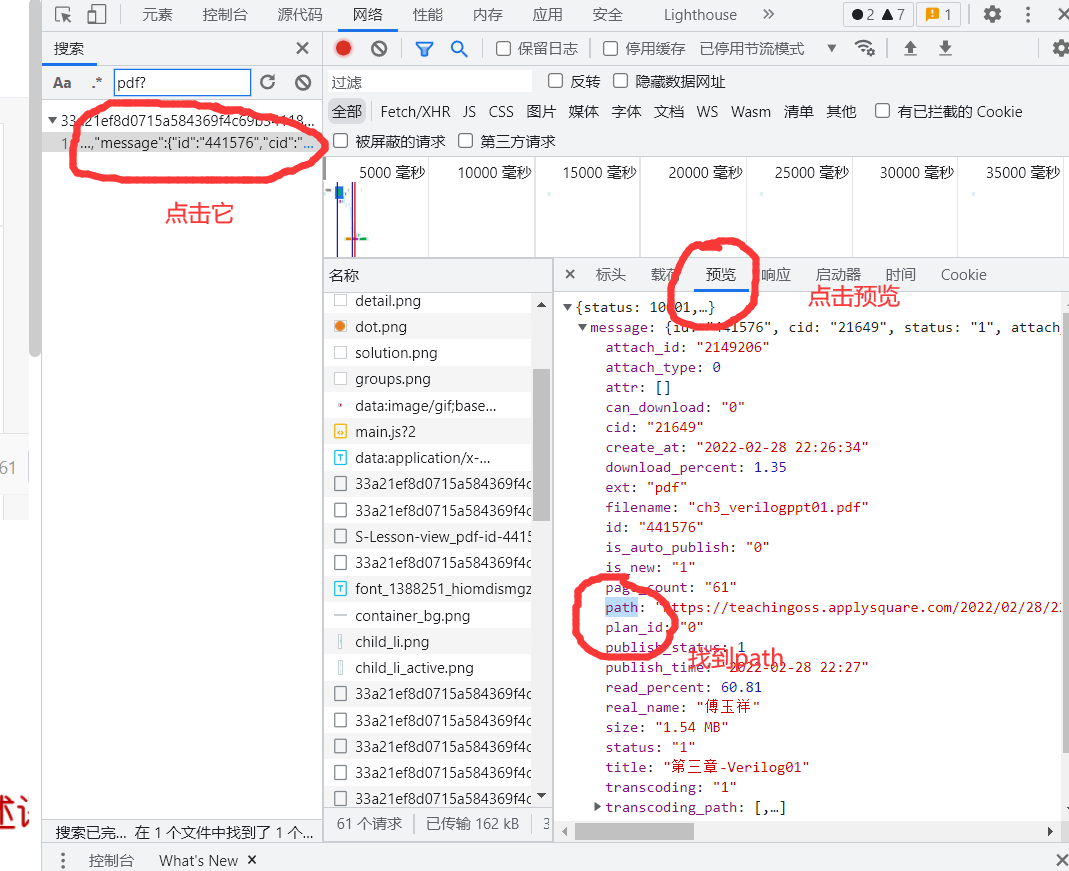The height and width of the screenshot is (871, 1069).
Task: Click the horizontal scrollbar in preview pane
Action: (634, 831)
